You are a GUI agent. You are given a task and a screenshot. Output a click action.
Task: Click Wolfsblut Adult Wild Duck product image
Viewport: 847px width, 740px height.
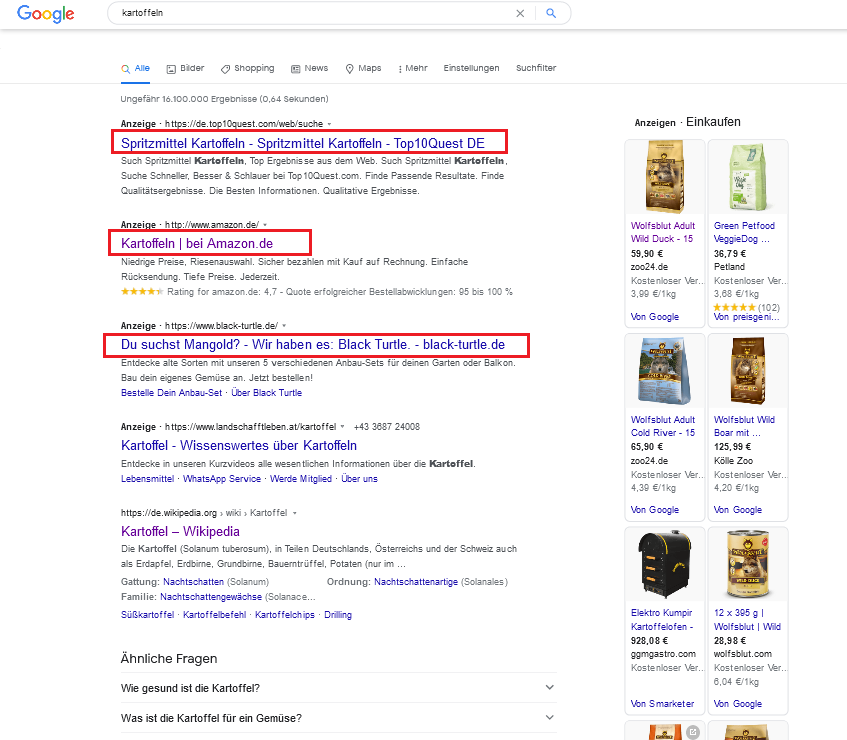pos(664,177)
